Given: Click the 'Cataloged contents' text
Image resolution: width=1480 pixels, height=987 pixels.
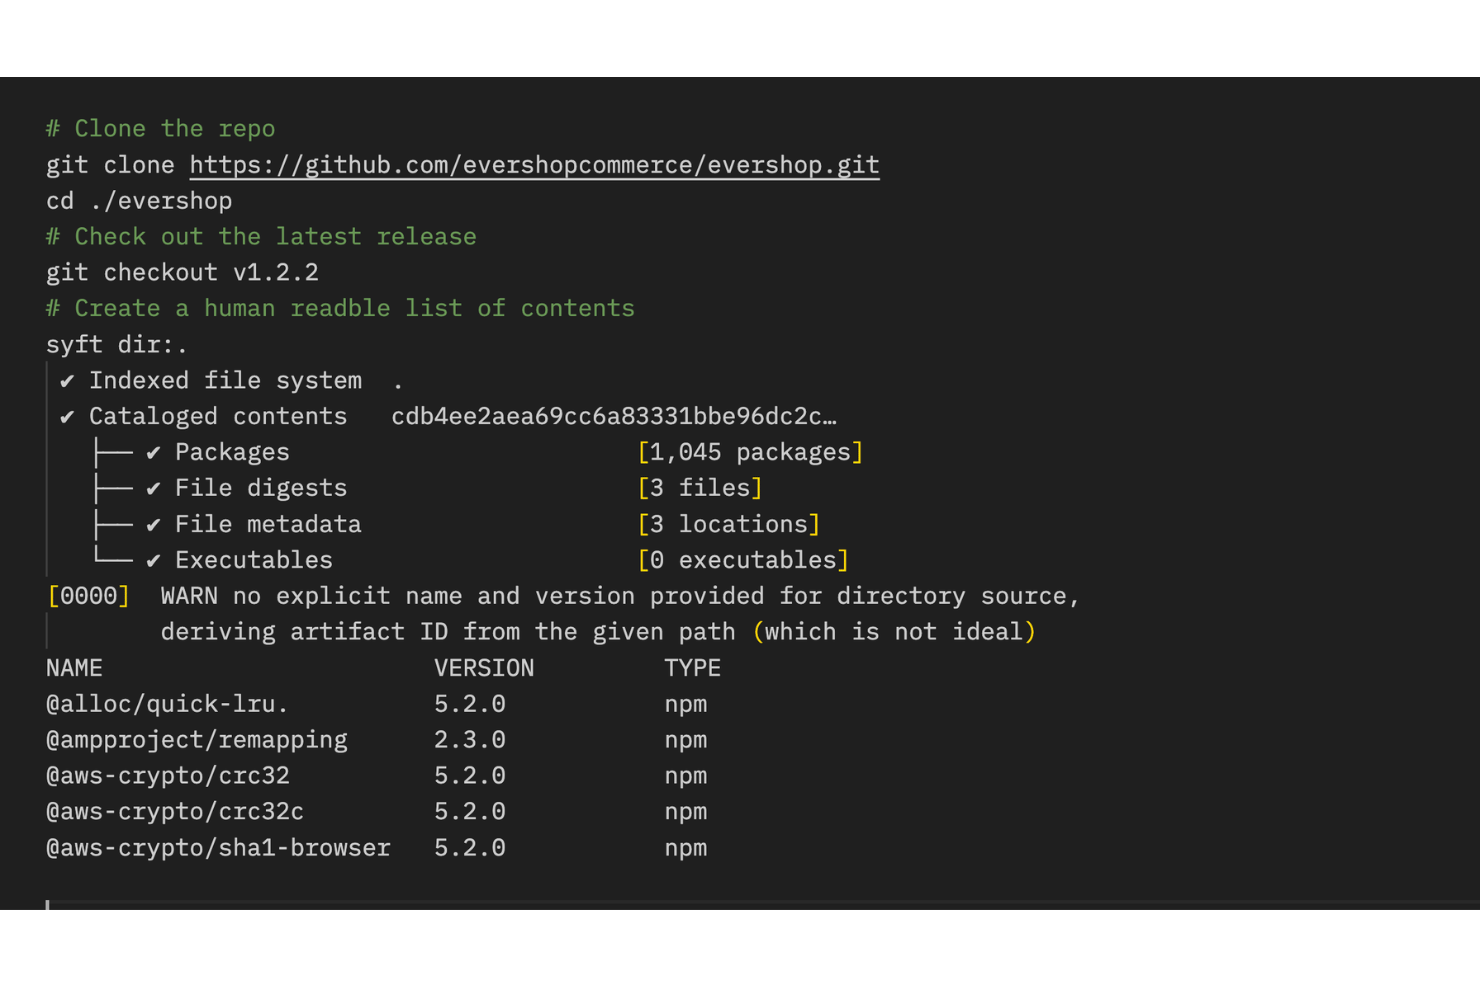Looking at the screenshot, I should (x=218, y=417).
